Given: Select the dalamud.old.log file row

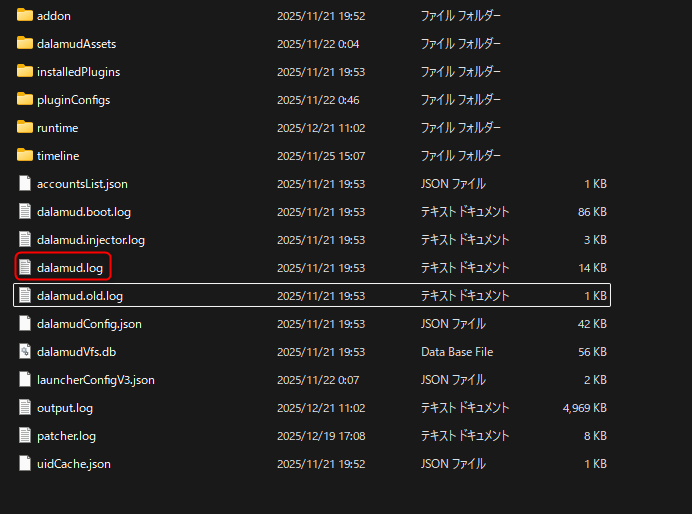Looking at the screenshot, I should 310,296.
